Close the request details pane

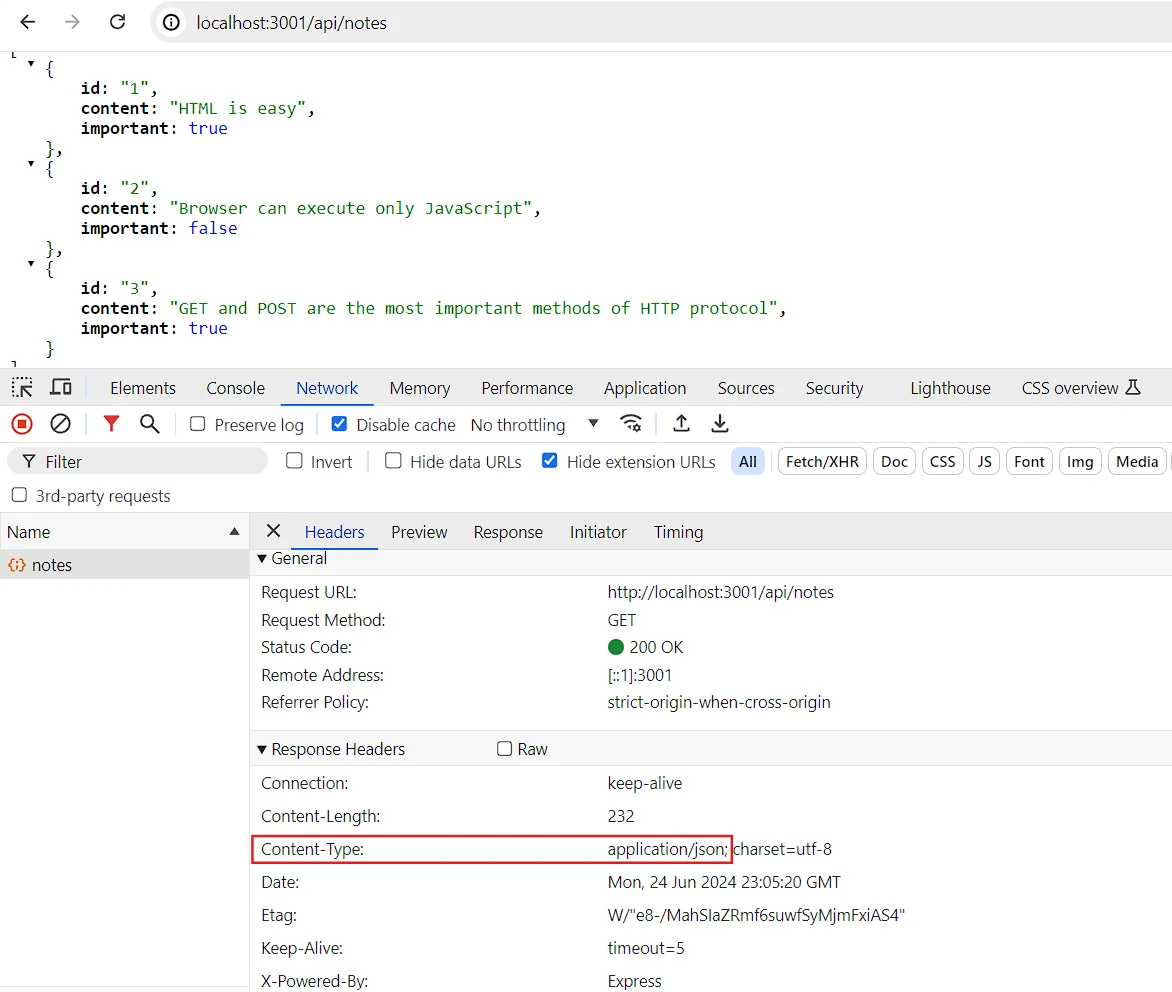point(274,531)
